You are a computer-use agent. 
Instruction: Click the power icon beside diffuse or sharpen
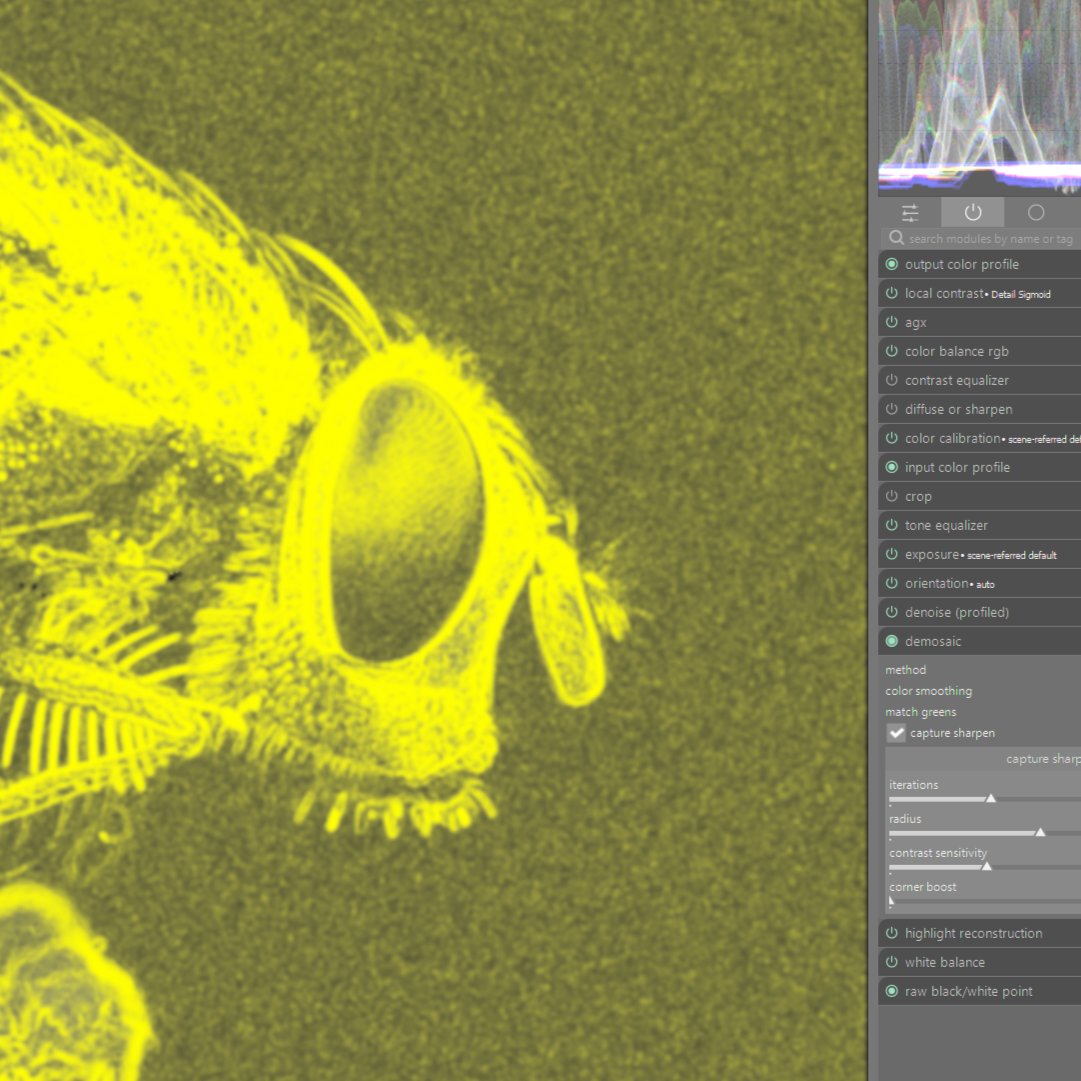pos(892,409)
